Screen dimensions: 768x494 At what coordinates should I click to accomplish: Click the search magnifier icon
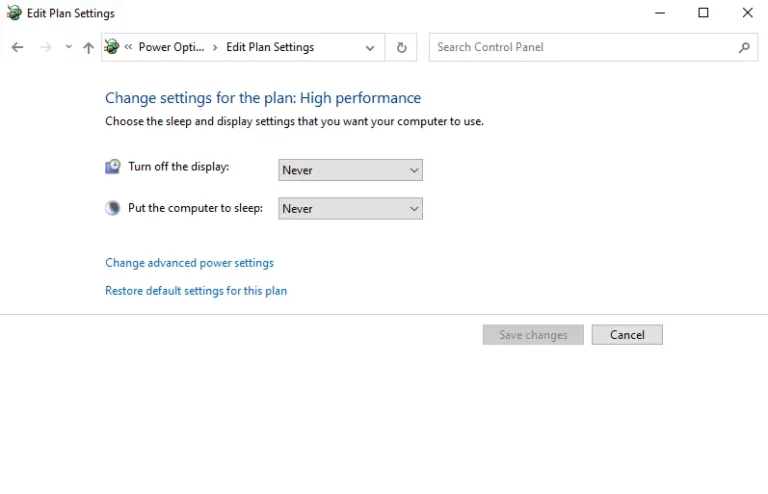click(744, 47)
